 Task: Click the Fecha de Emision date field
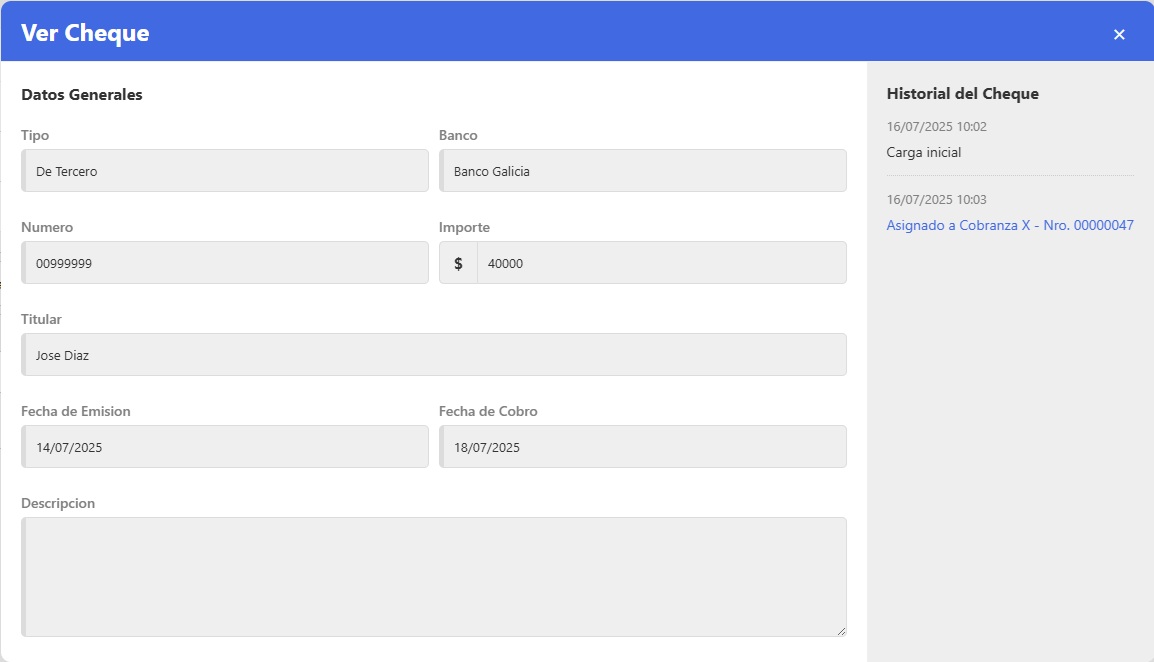click(225, 447)
